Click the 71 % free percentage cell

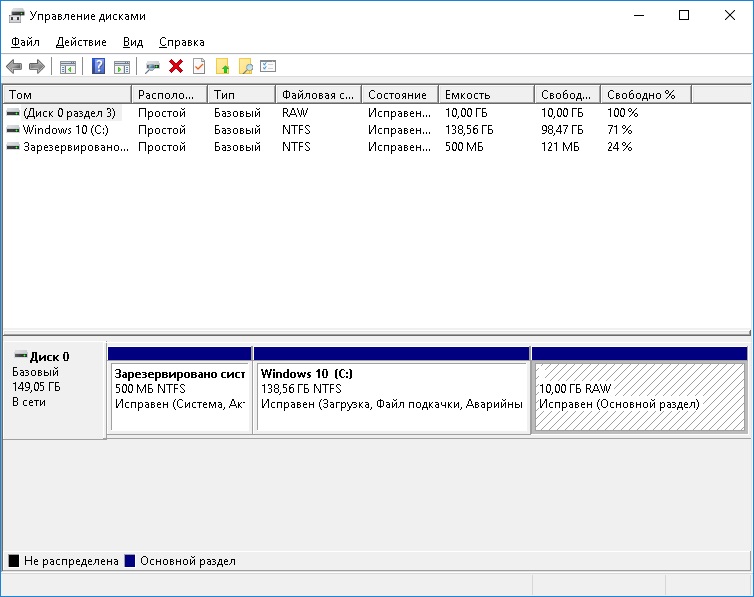coord(619,130)
